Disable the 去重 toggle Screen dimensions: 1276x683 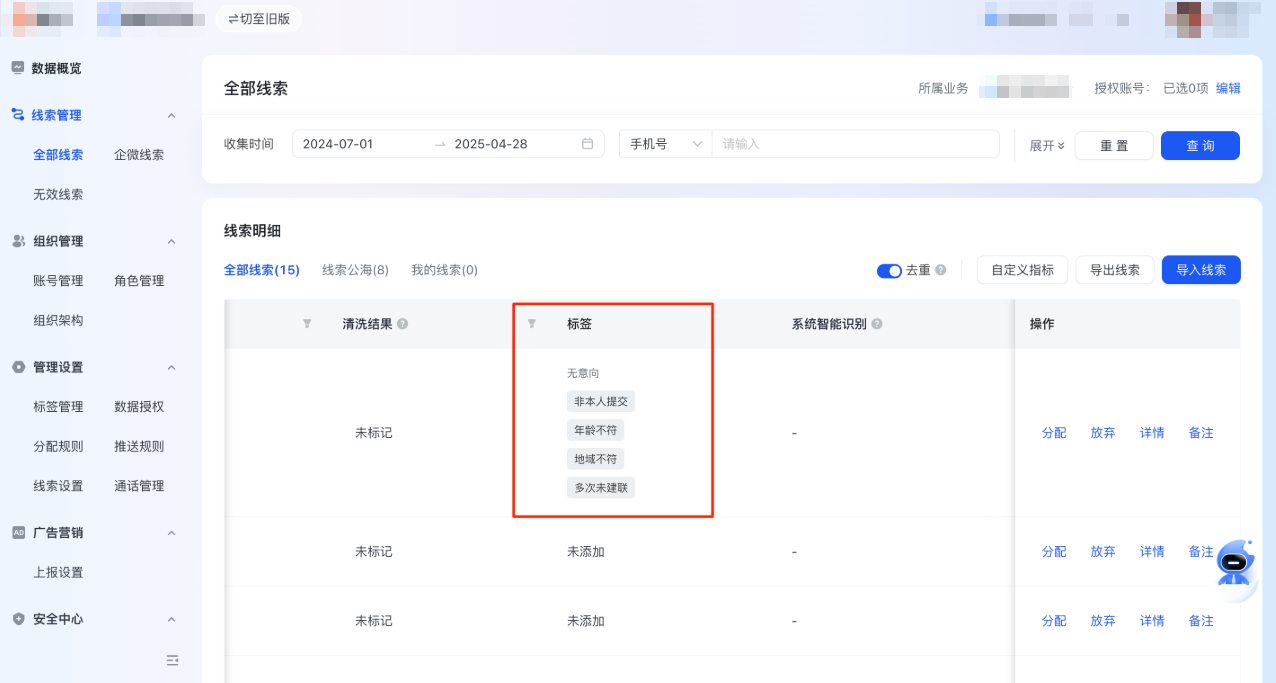[x=889, y=270]
